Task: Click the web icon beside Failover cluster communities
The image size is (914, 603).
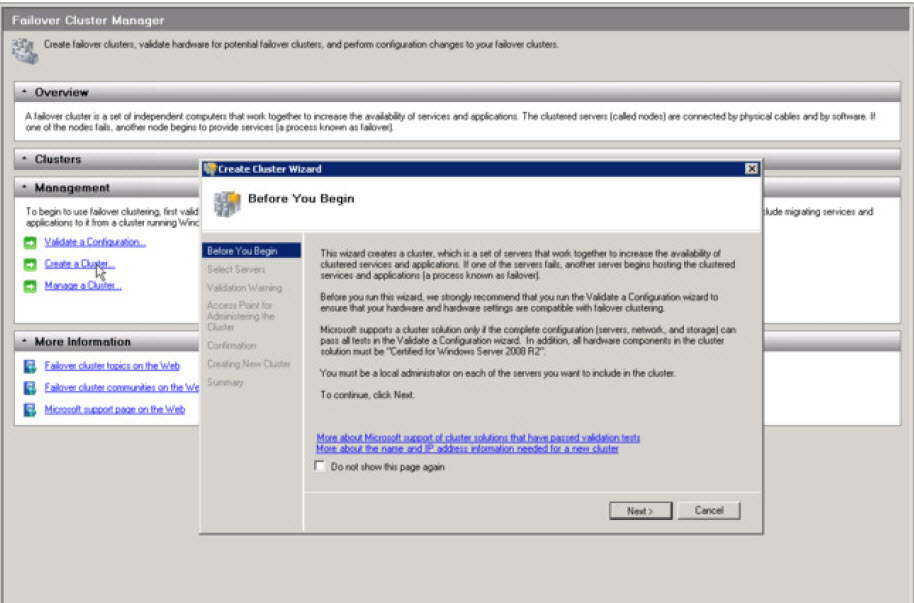Action: point(30,388)
